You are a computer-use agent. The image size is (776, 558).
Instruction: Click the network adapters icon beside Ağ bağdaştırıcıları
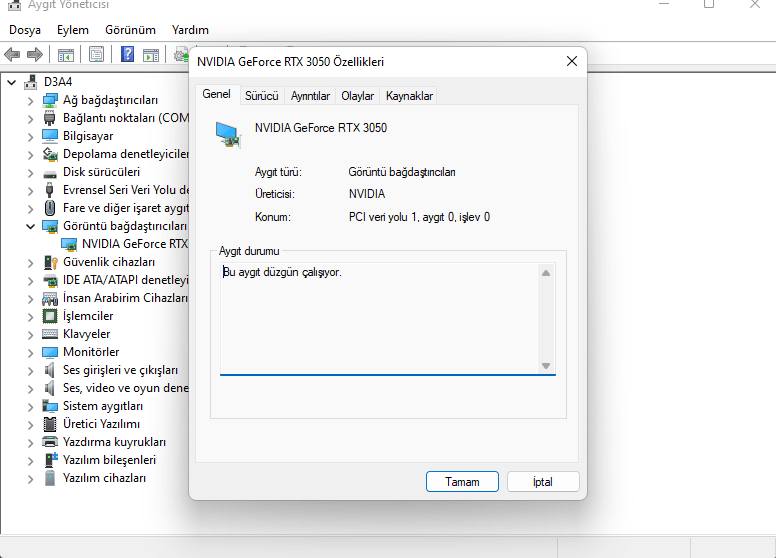click(x=49, y=100)
